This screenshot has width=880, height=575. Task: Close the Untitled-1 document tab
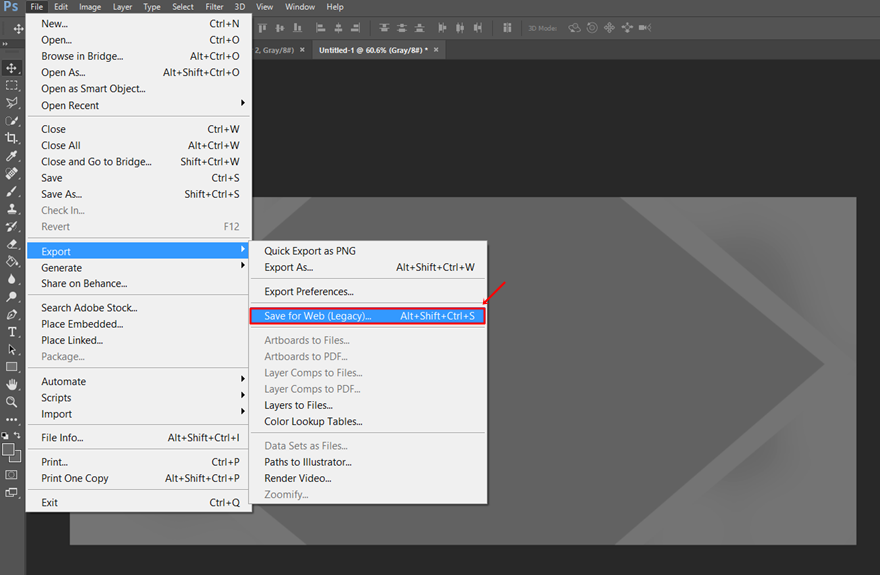click(x=436, y=50)
